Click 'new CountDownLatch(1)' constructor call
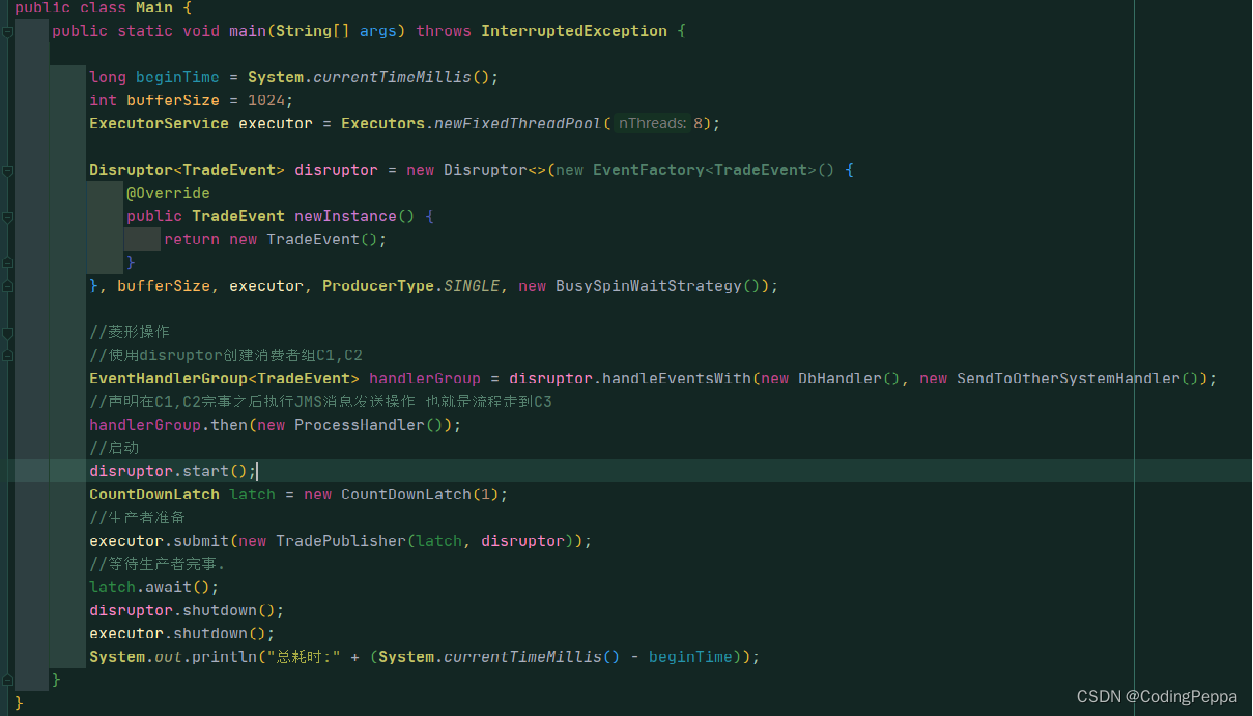Image resolution: width=1253 pixels, height=716 pixels. (401, 494)
